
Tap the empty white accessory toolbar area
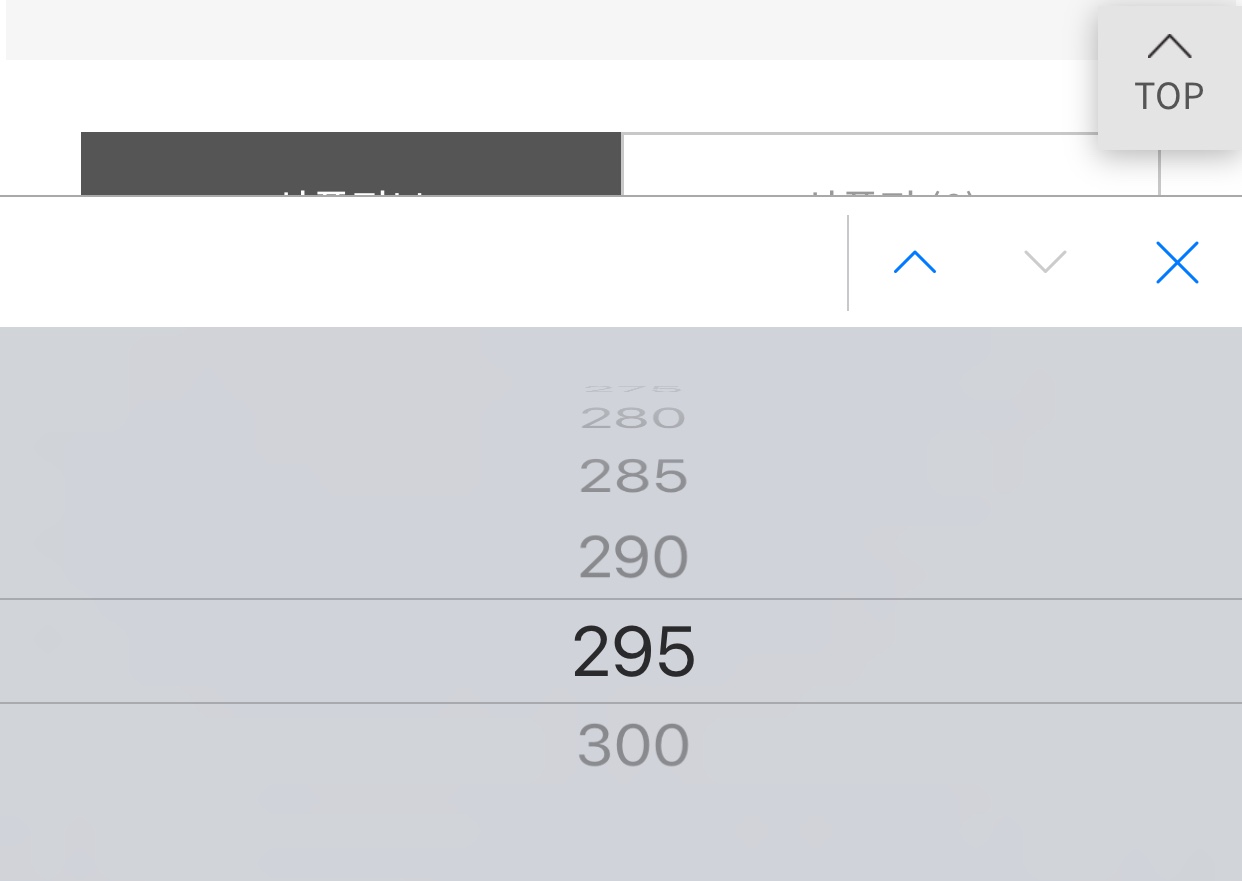point(423,262)
